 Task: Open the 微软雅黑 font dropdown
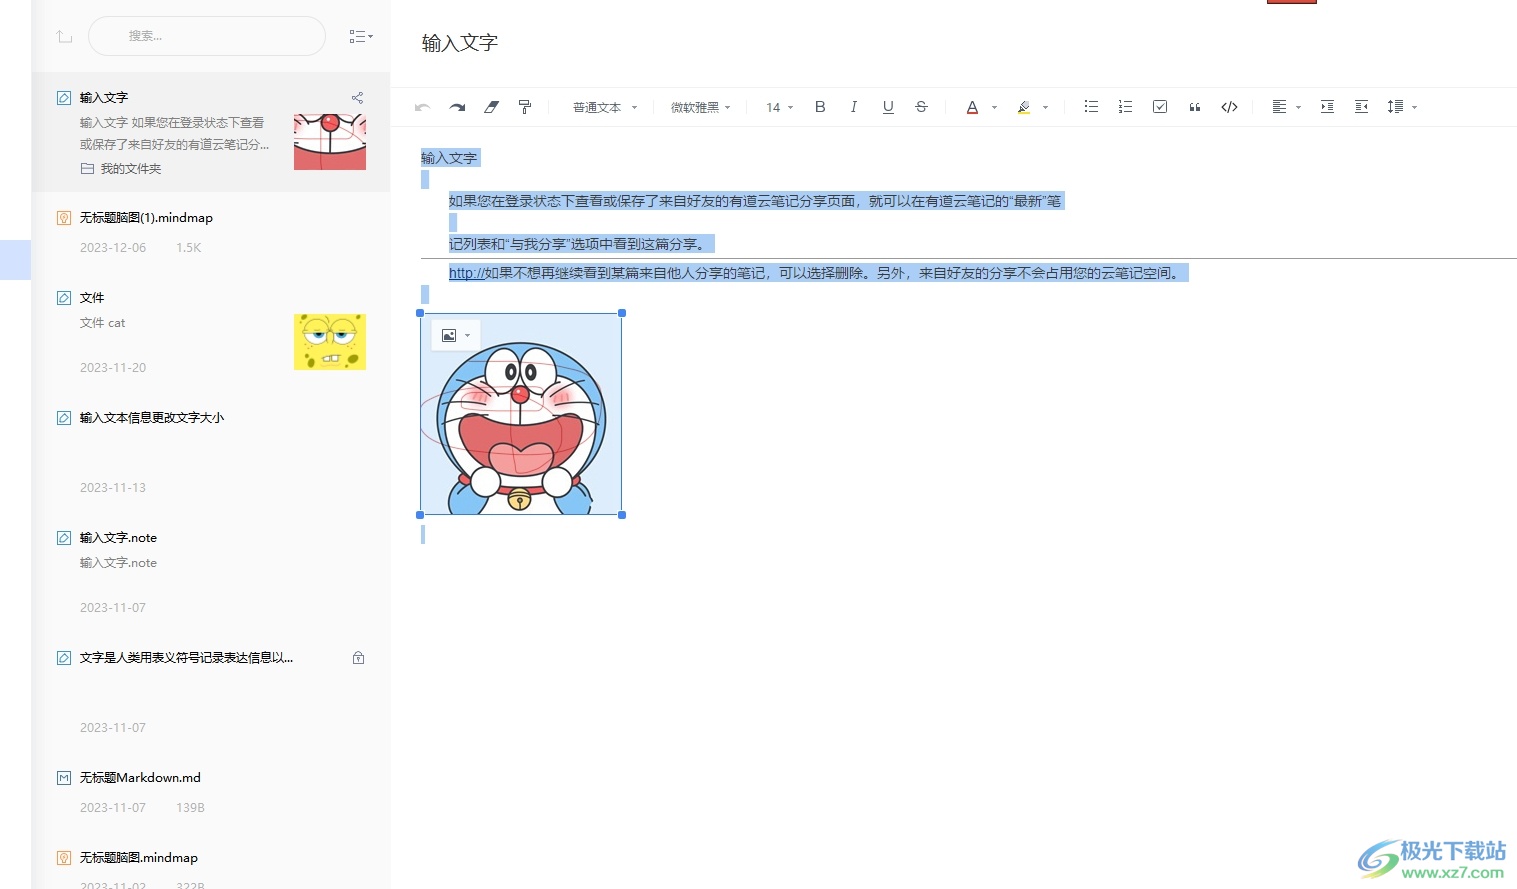(700, 107)
